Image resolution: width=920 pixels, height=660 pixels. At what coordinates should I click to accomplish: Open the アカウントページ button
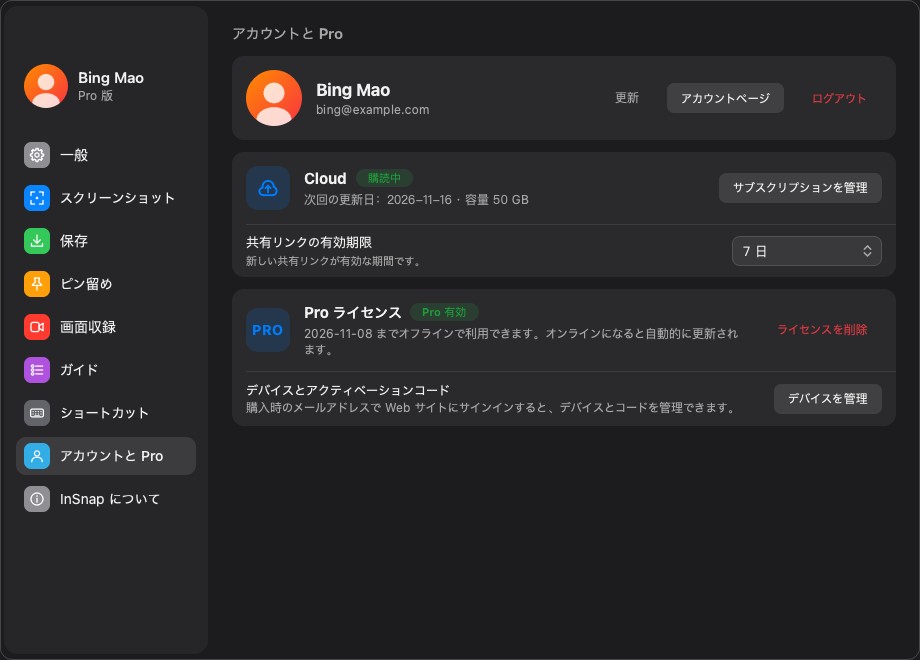click(x=725, y=98)
